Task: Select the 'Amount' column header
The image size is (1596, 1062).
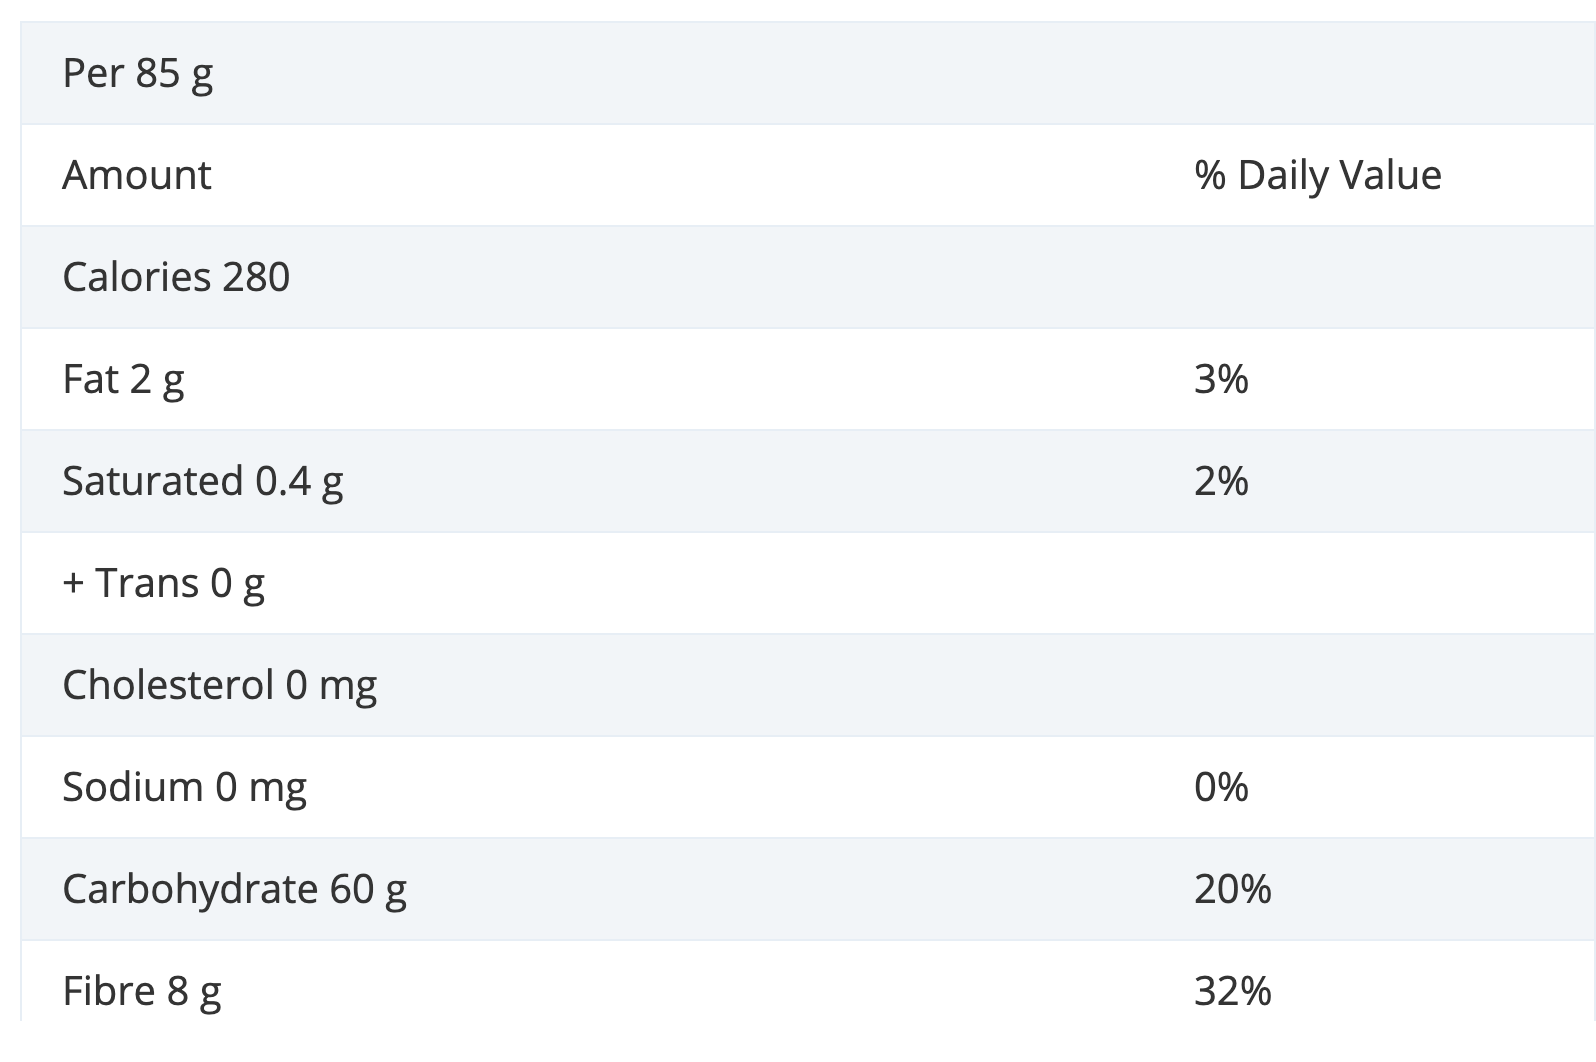Action: (137, 176)
